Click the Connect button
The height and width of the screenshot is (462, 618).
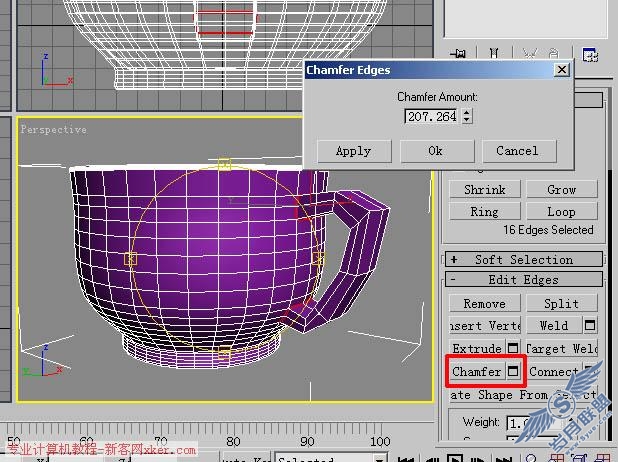[553, 371]
